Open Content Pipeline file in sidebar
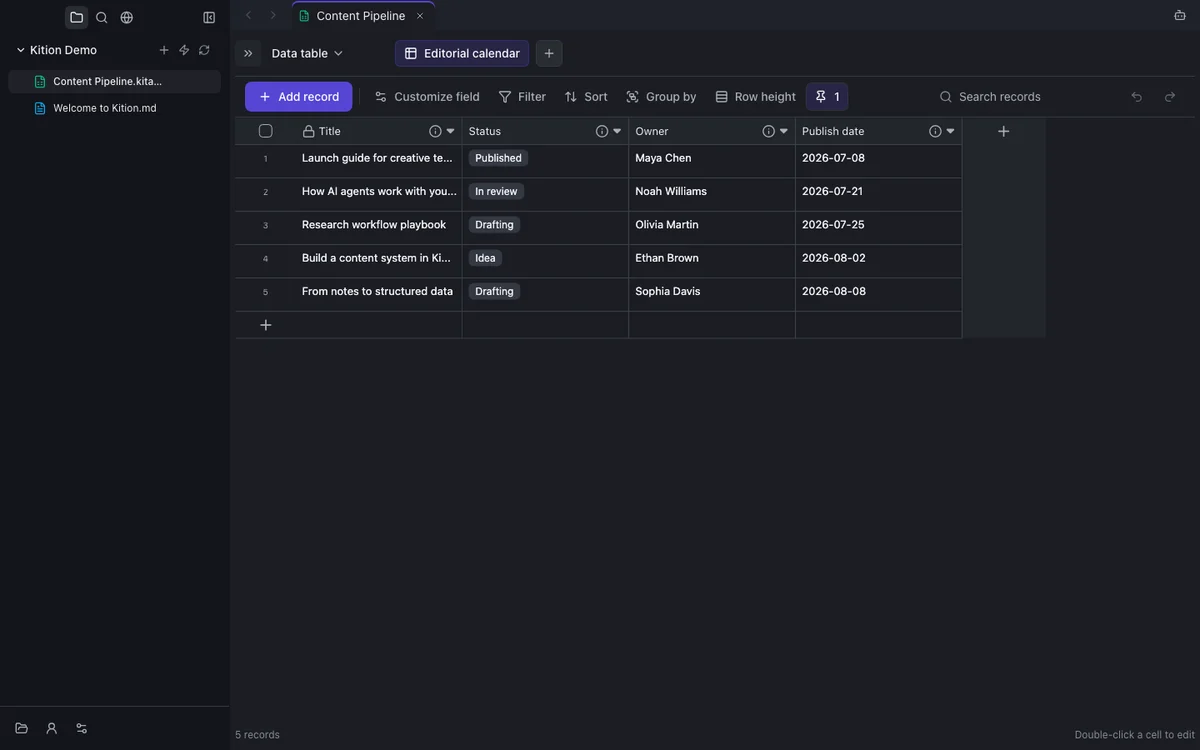1200x750 pixels. click(x=114, y=81)
